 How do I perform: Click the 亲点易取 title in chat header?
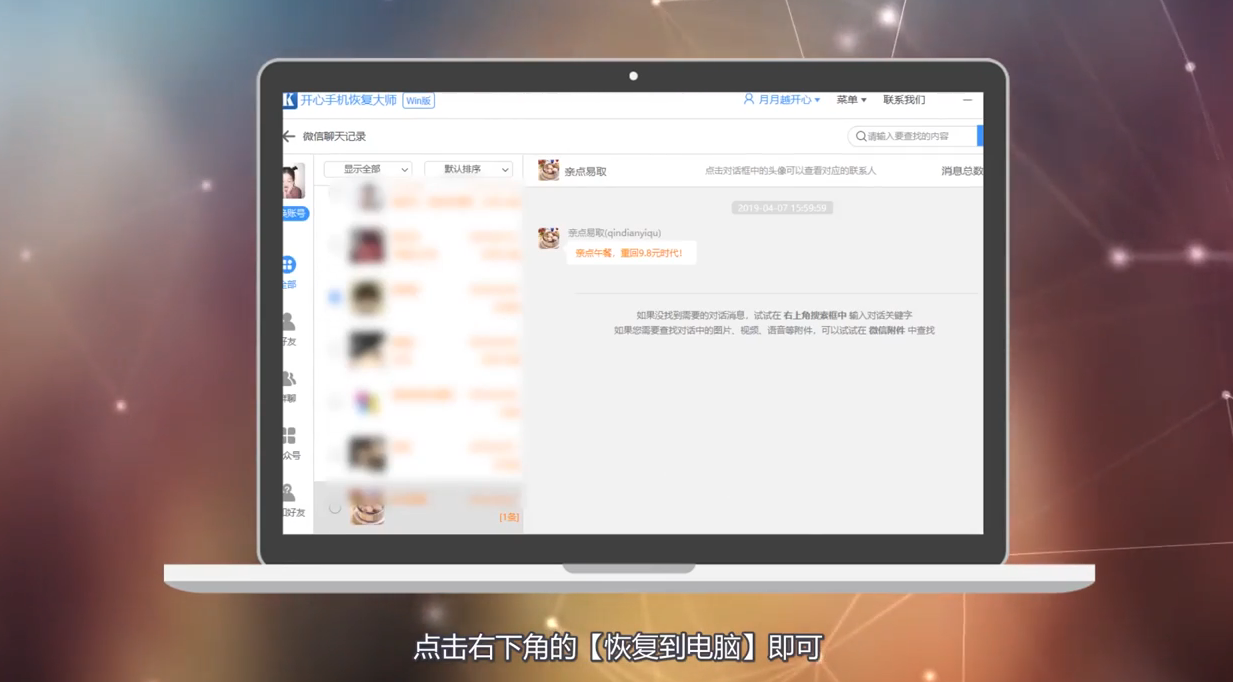586,172
